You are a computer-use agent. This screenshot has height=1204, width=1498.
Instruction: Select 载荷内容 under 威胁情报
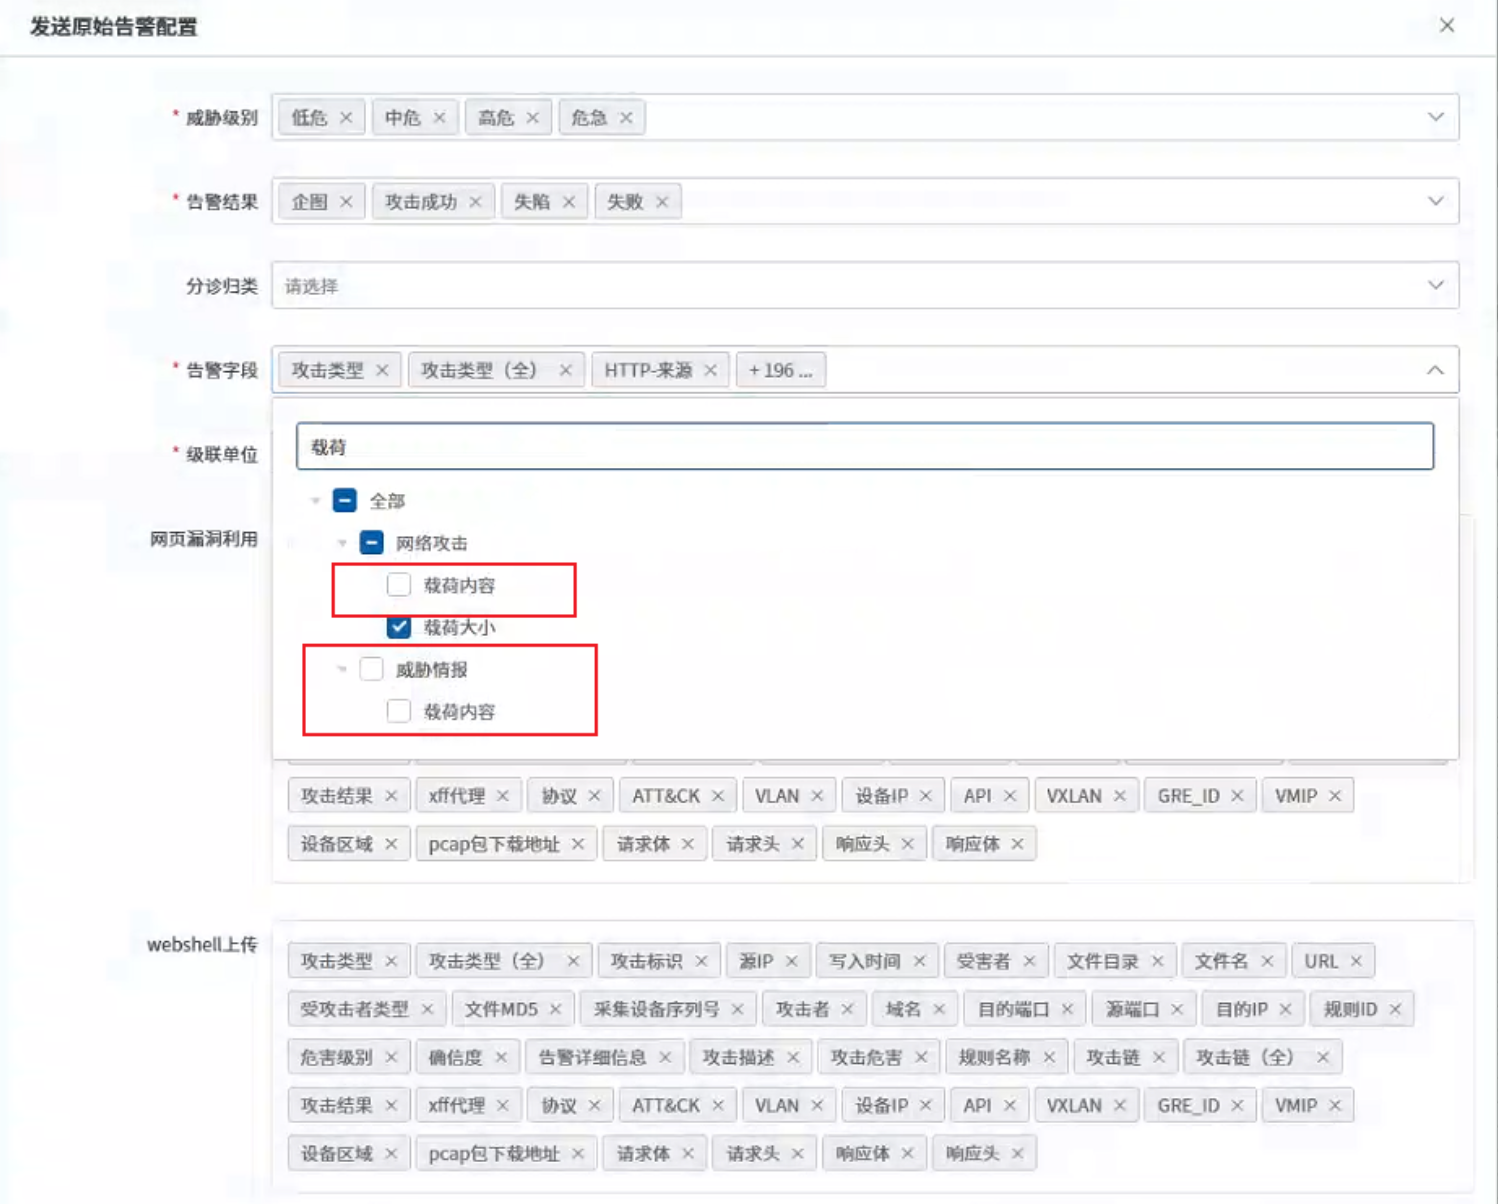[399, 712]
